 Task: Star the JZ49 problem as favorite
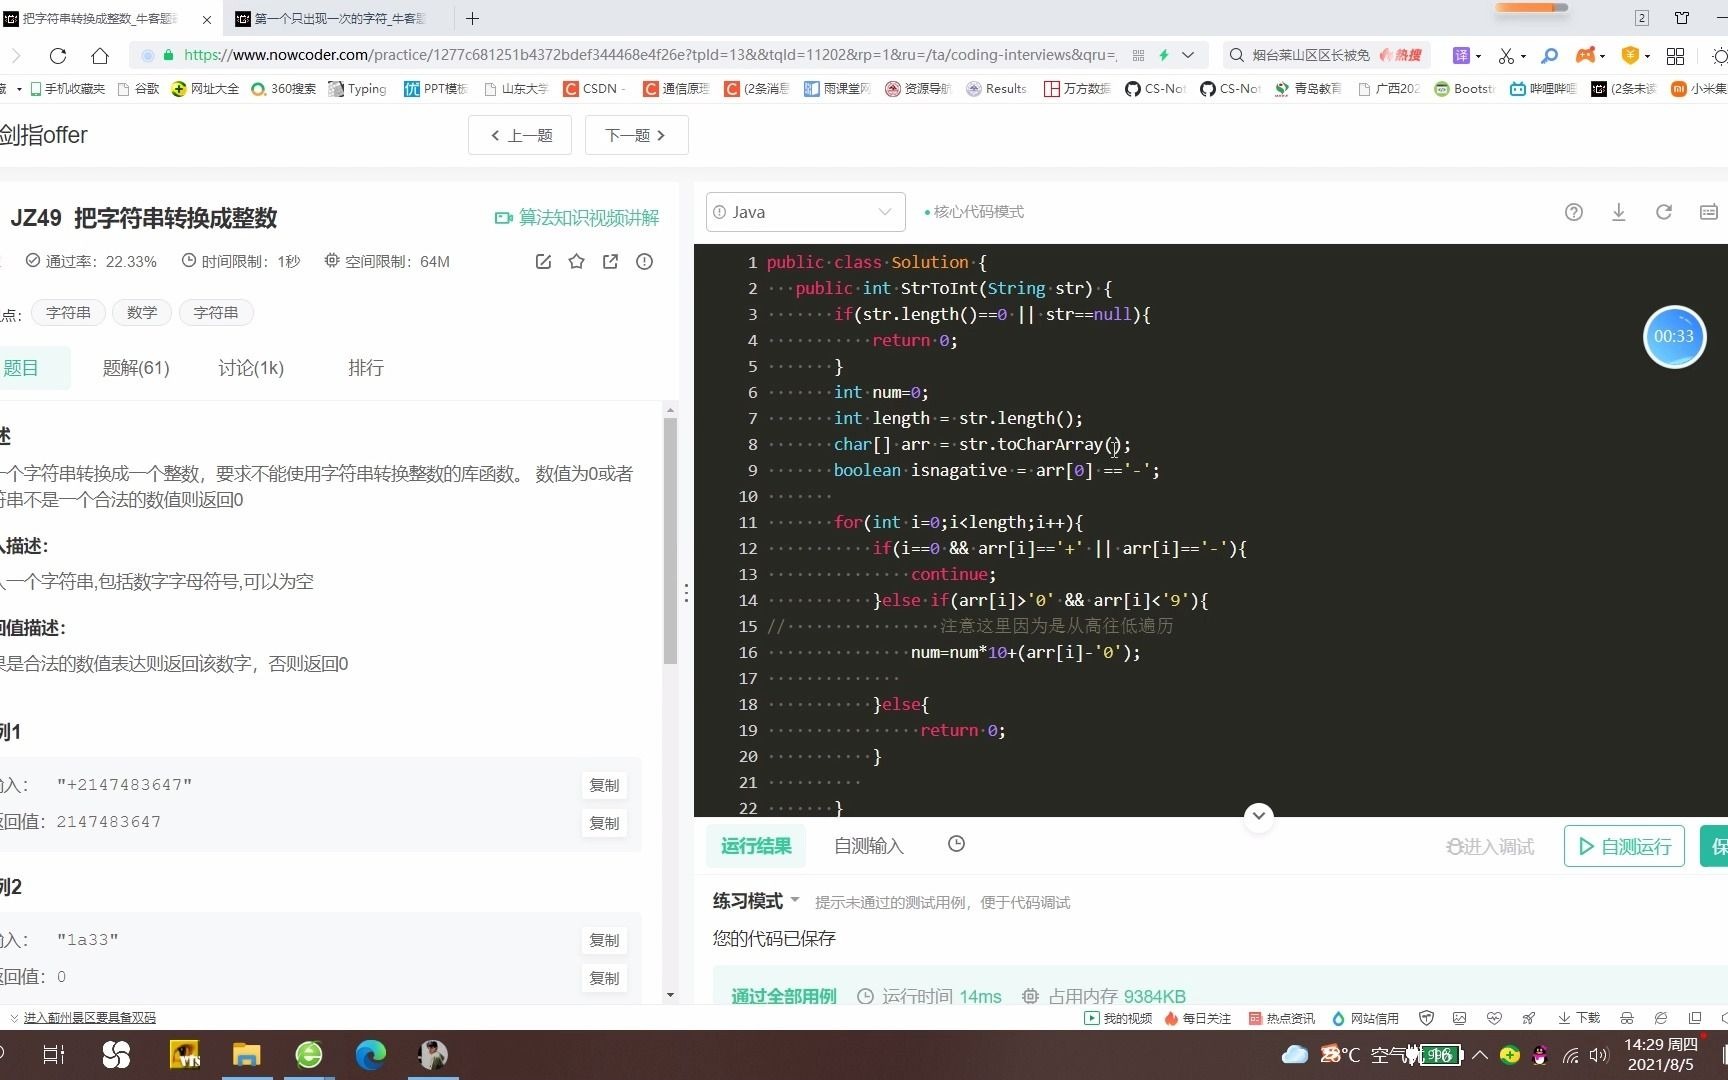pos(576,262)
